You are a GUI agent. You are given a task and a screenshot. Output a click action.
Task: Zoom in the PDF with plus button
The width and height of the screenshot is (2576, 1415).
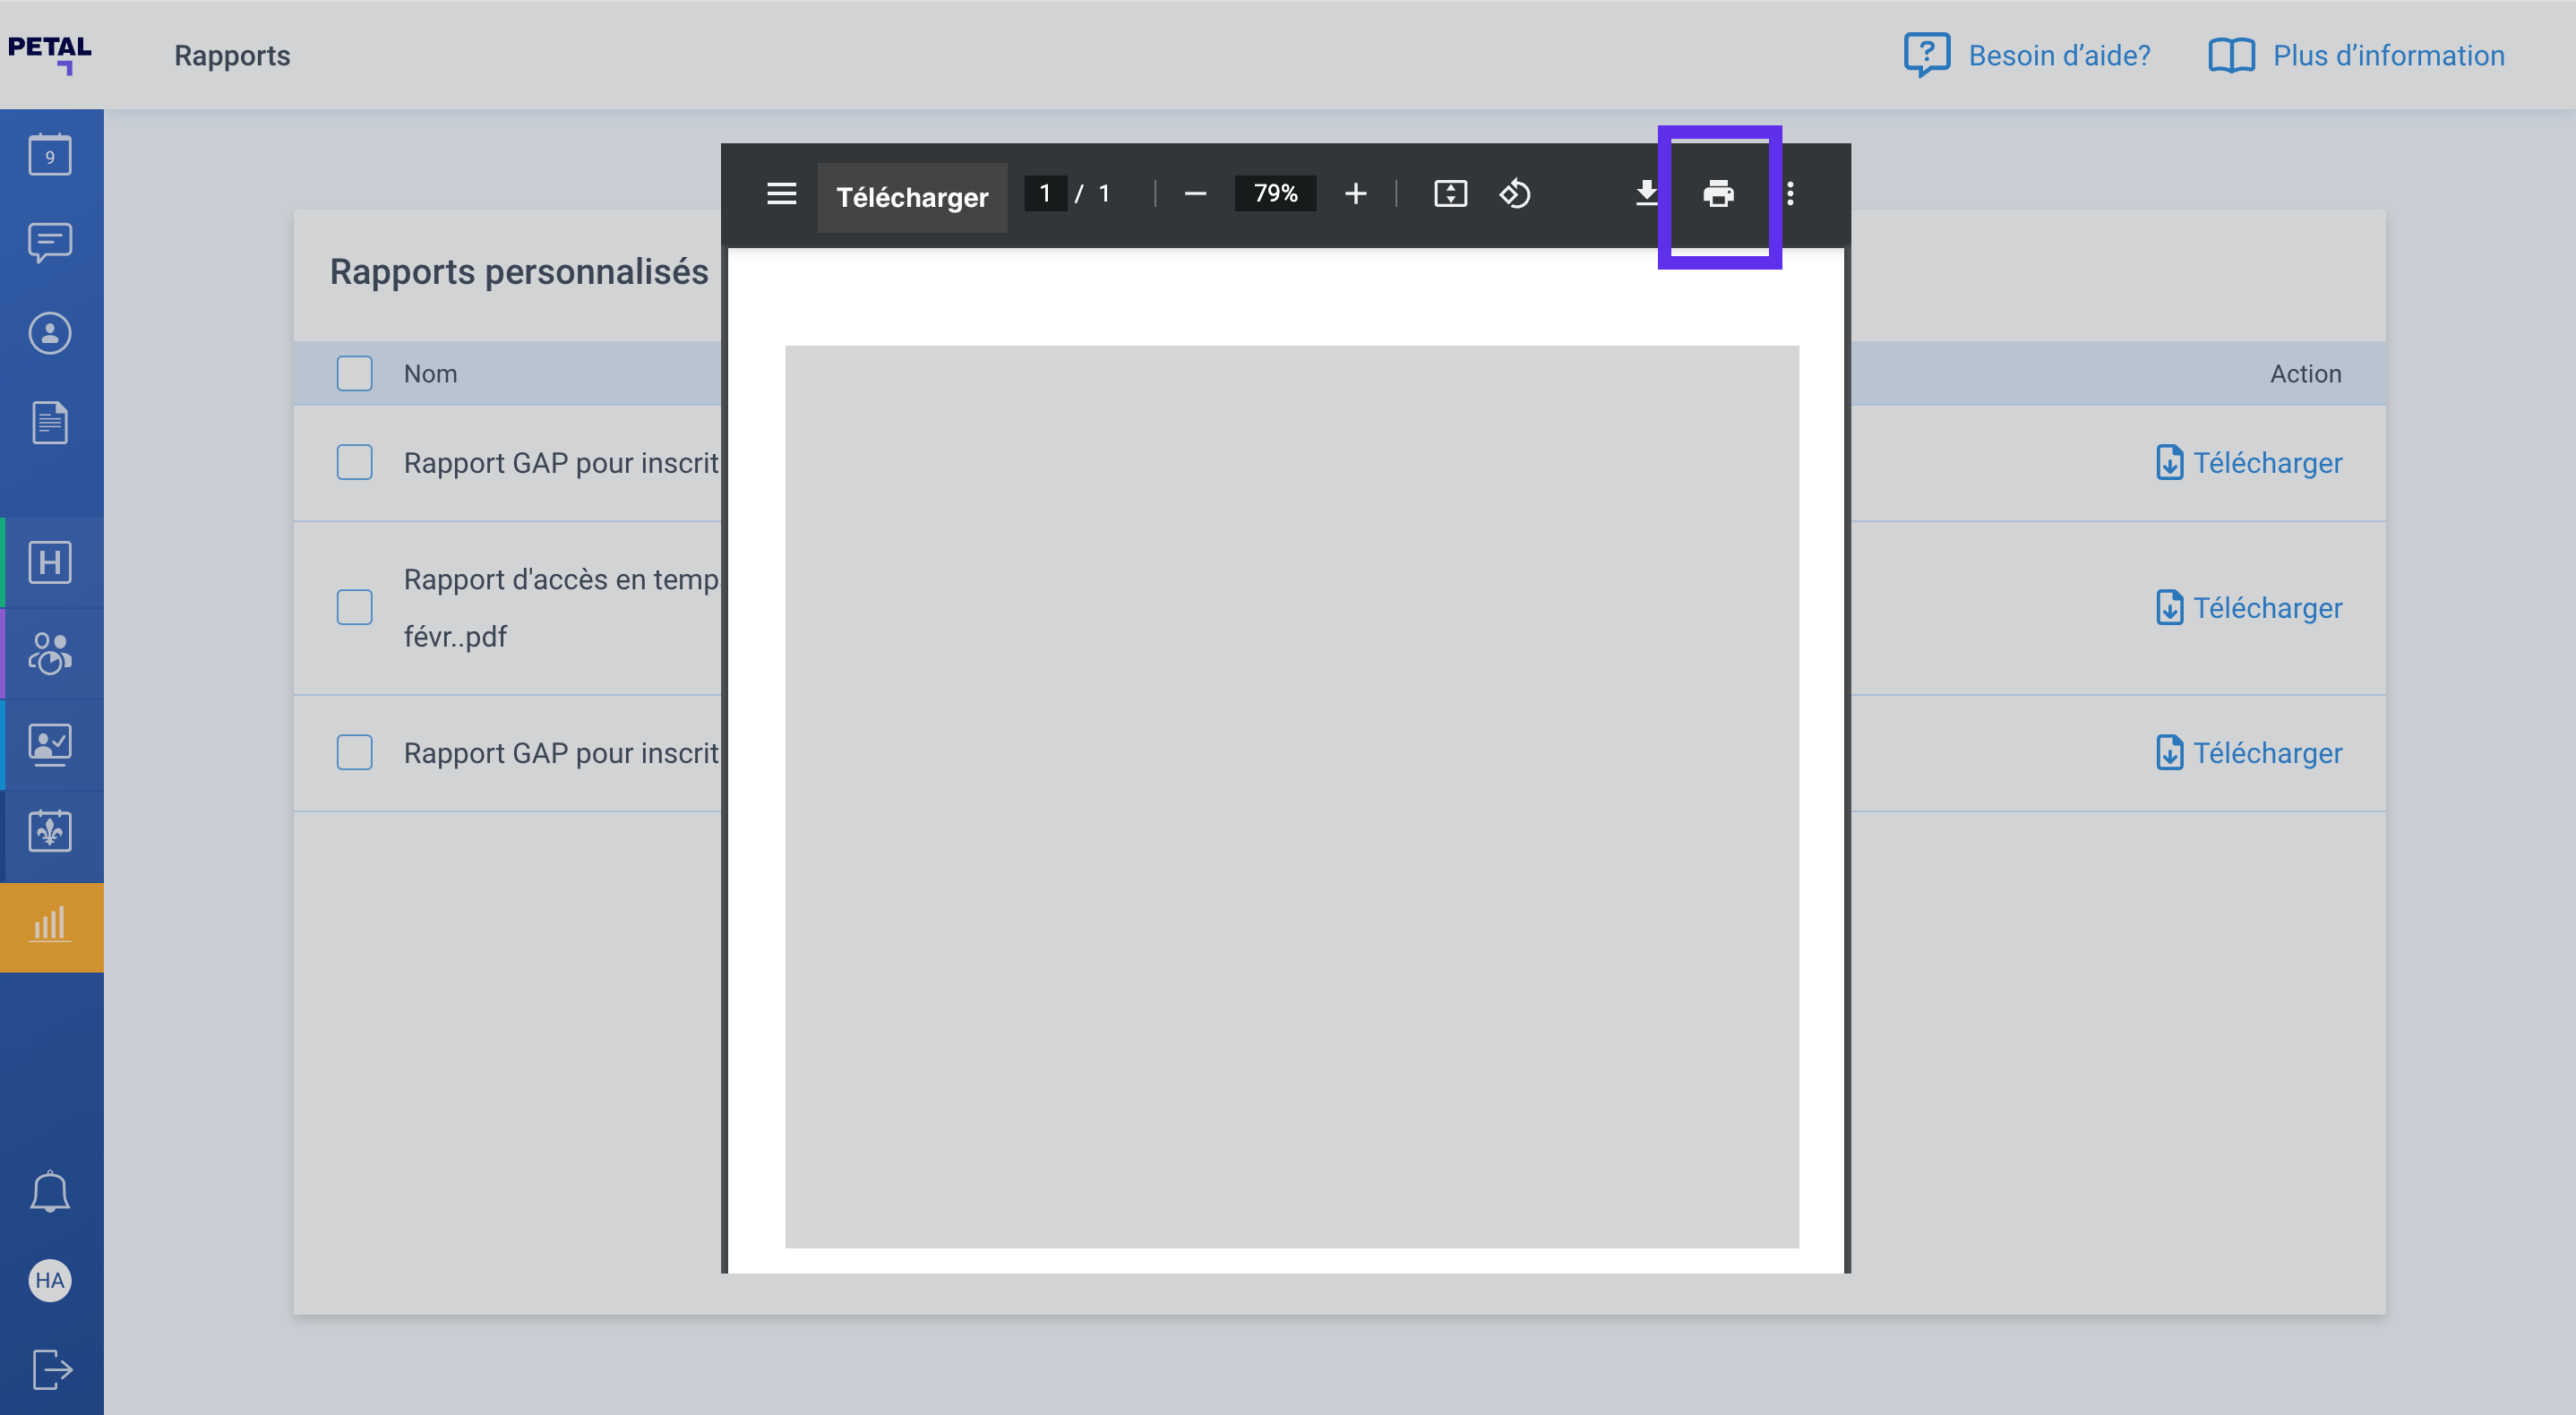[x=1355, y=193]
